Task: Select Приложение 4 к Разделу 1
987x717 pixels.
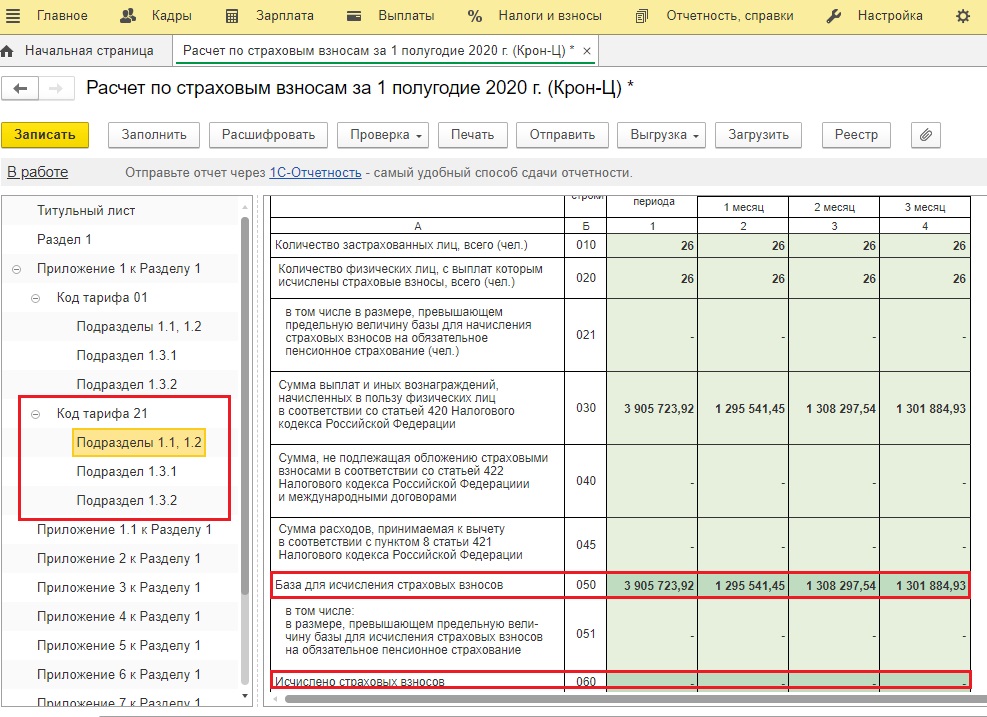Action: click(119, 616)
